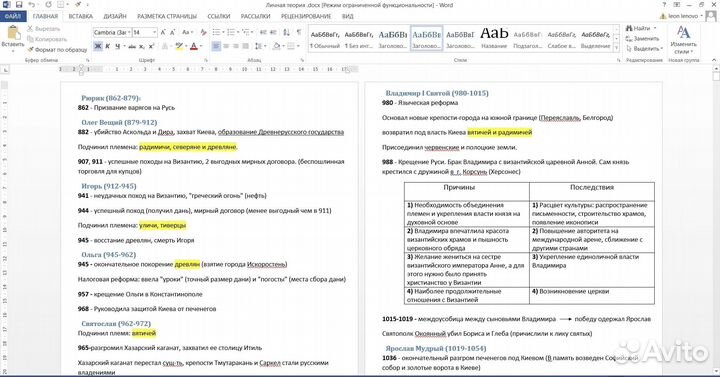Open the Font dialog launcher (Шрифт)
The width and height of the screenshot is (720, 377).
tap(206, 60)
